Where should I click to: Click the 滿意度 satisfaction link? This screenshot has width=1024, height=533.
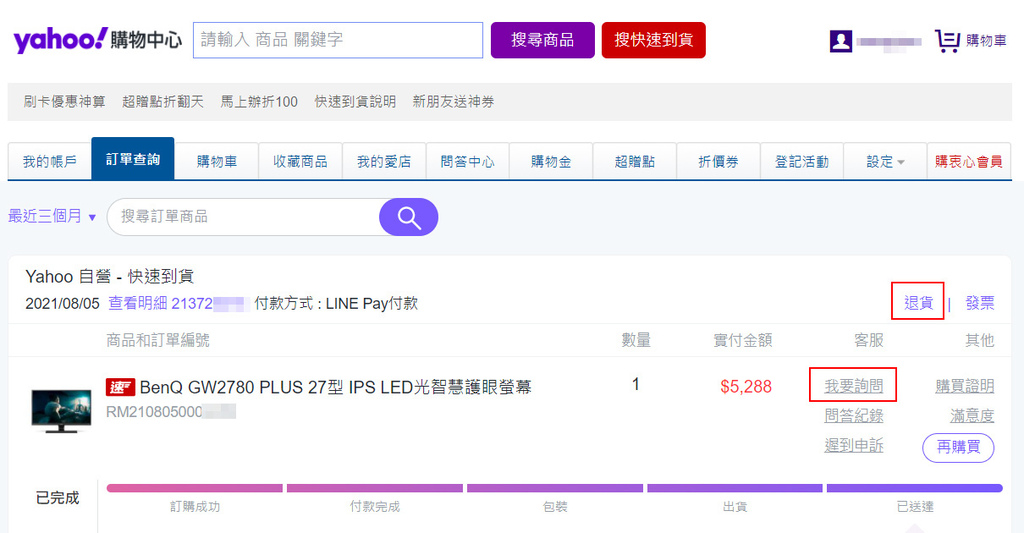(x=972, y=415)
